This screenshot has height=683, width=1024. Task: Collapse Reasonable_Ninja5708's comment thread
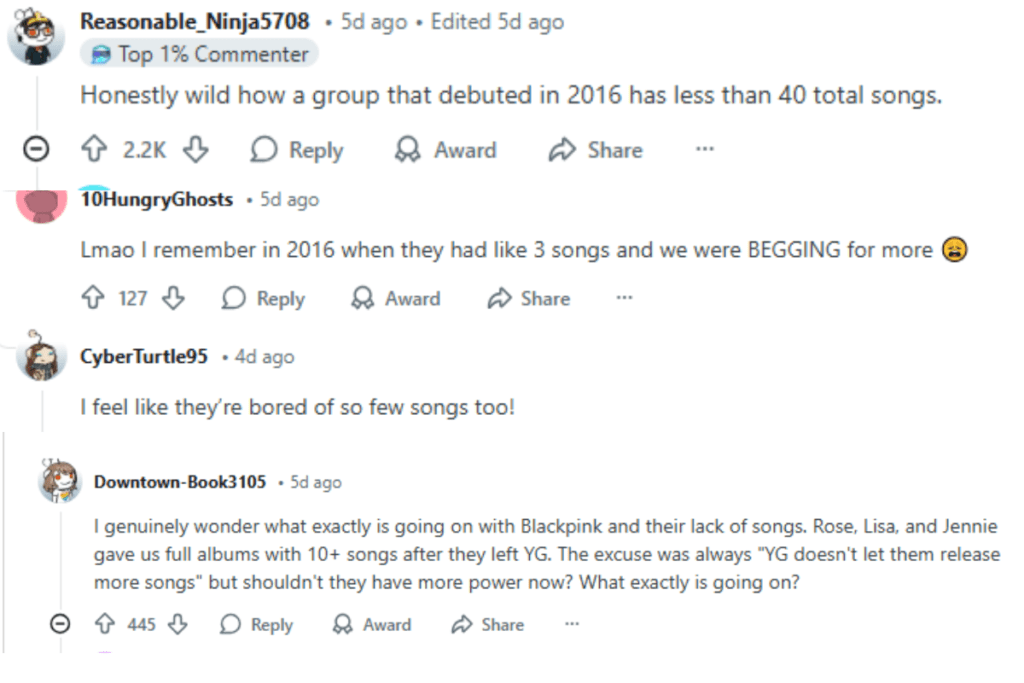[x=36, y=149]
